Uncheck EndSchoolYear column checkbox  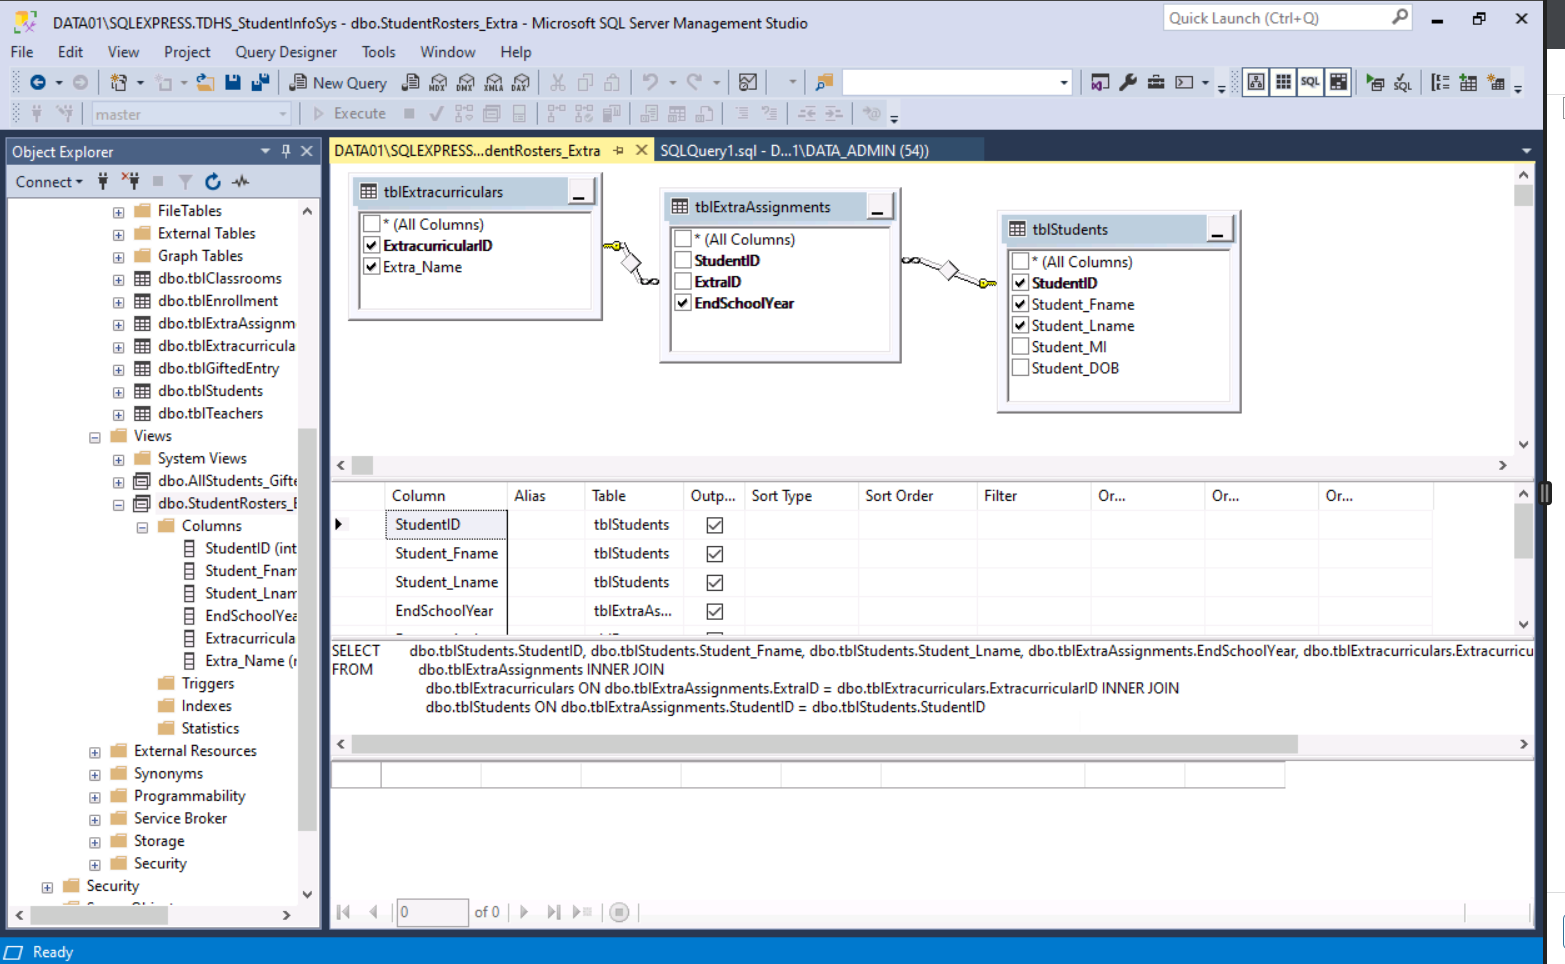(x=683, y=303)
